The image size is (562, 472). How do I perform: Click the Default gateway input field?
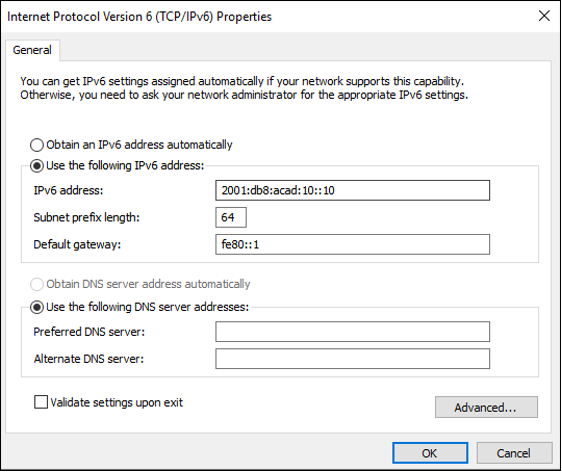(x=352, y=244)
